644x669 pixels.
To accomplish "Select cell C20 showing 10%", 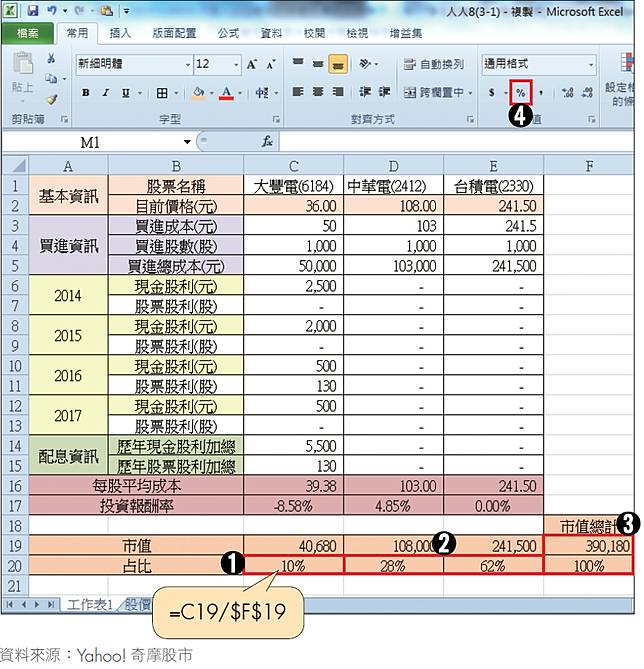I will (294, 566).
